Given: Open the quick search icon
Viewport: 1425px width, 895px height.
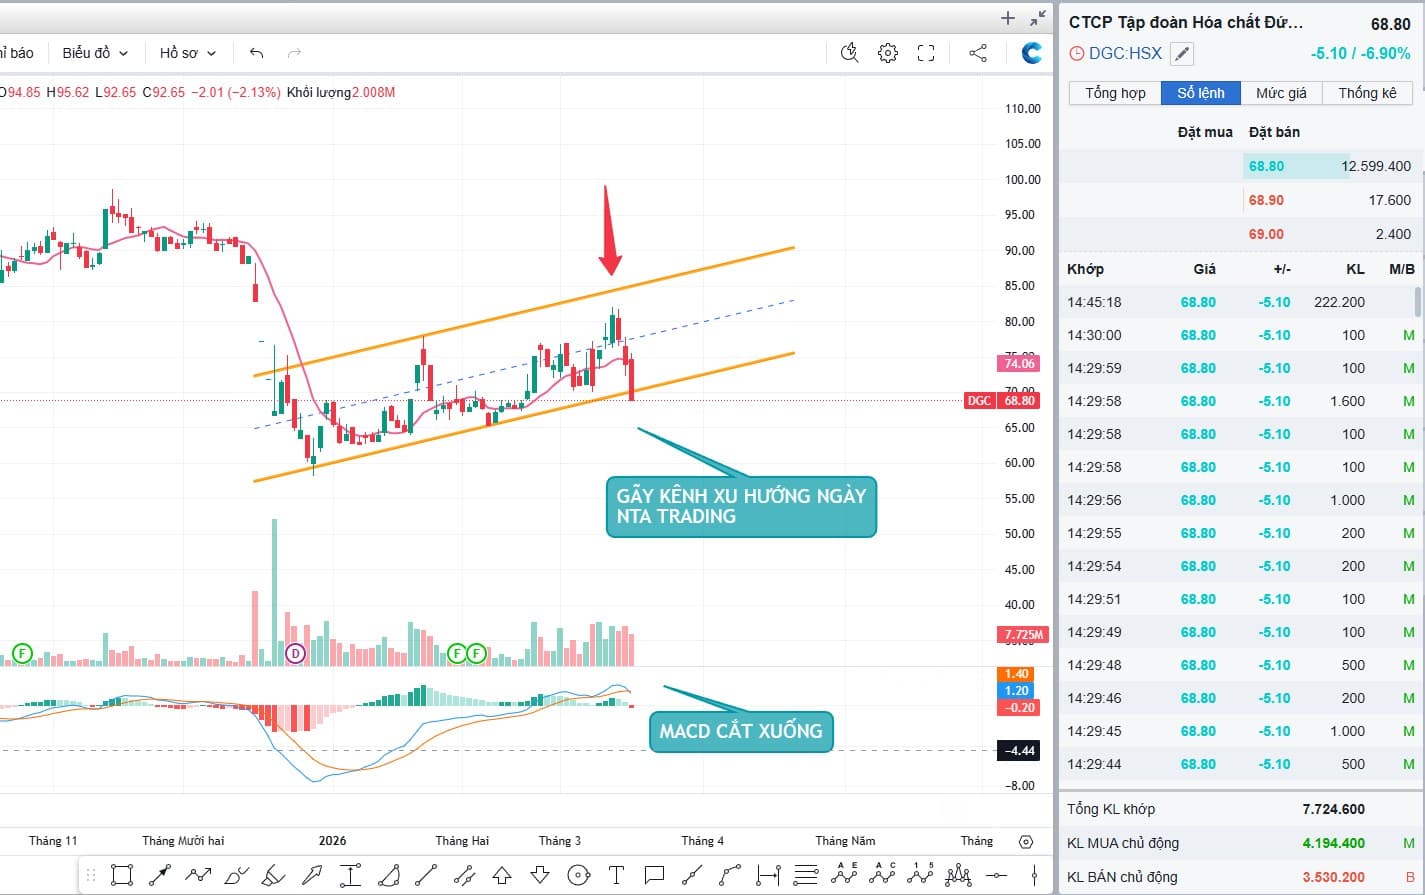Looking at the screenshot, I should pos(850,53).
